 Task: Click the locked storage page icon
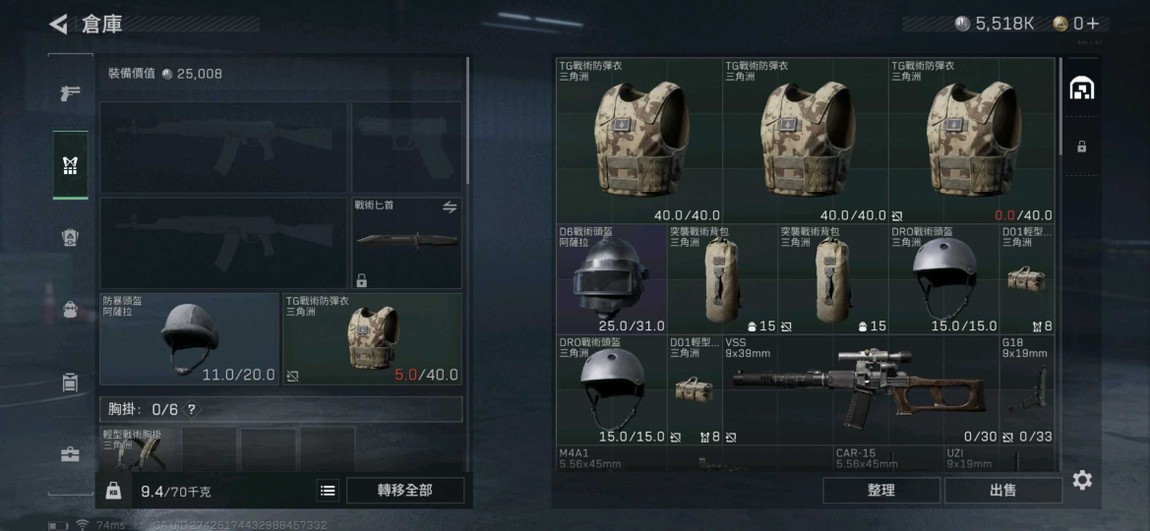(x=1082, y=147)
